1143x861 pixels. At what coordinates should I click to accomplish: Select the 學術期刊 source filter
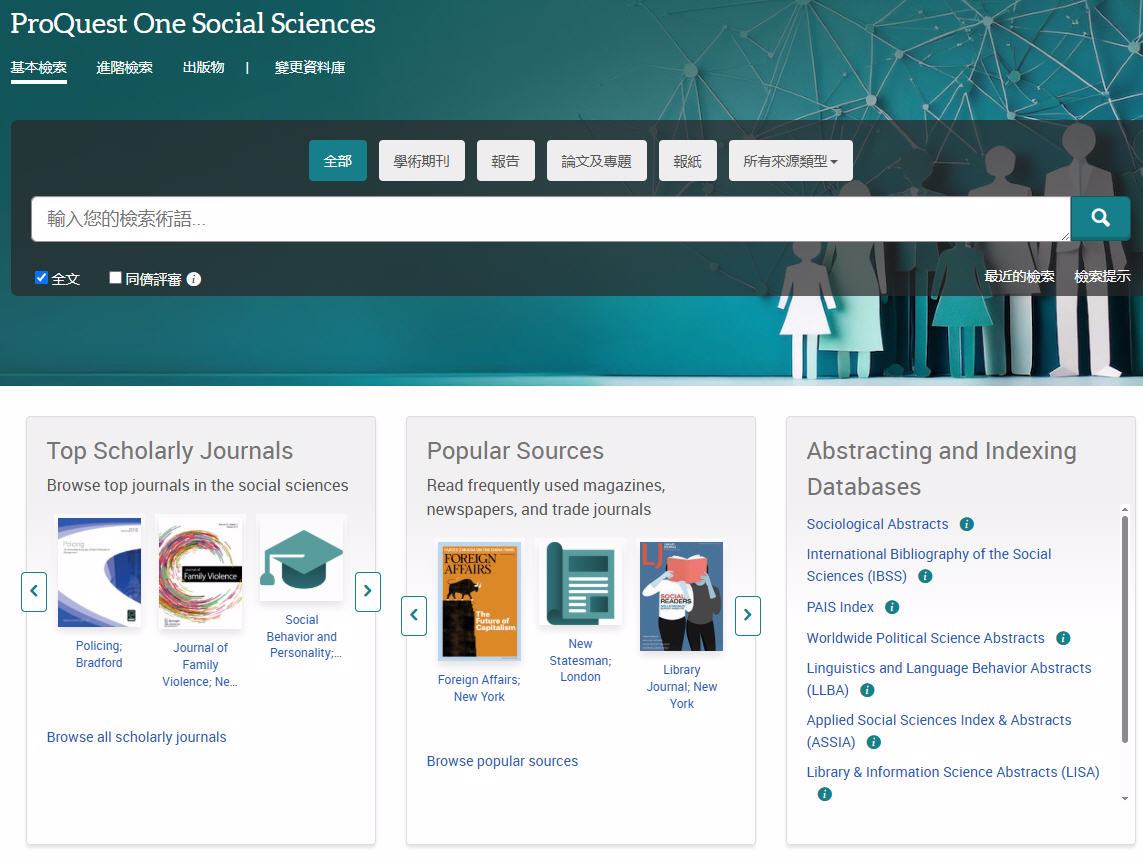click(421, 161)
